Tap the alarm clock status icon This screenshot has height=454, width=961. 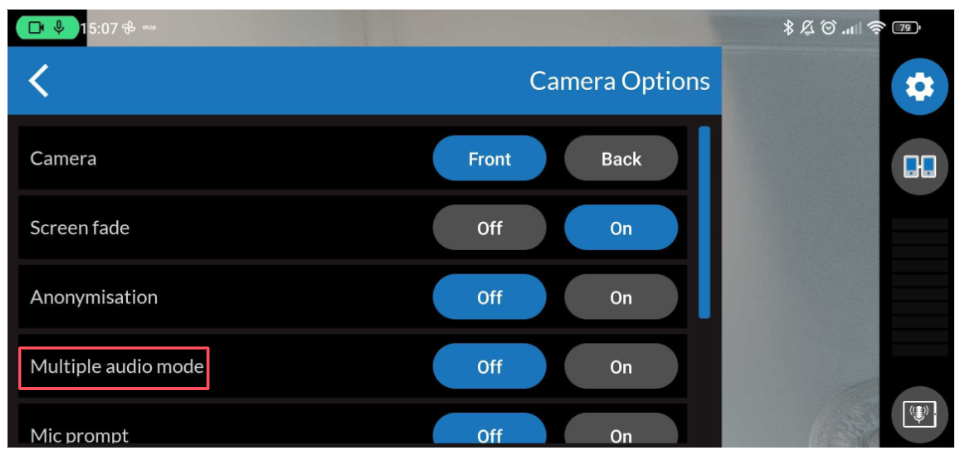[828, 28]
